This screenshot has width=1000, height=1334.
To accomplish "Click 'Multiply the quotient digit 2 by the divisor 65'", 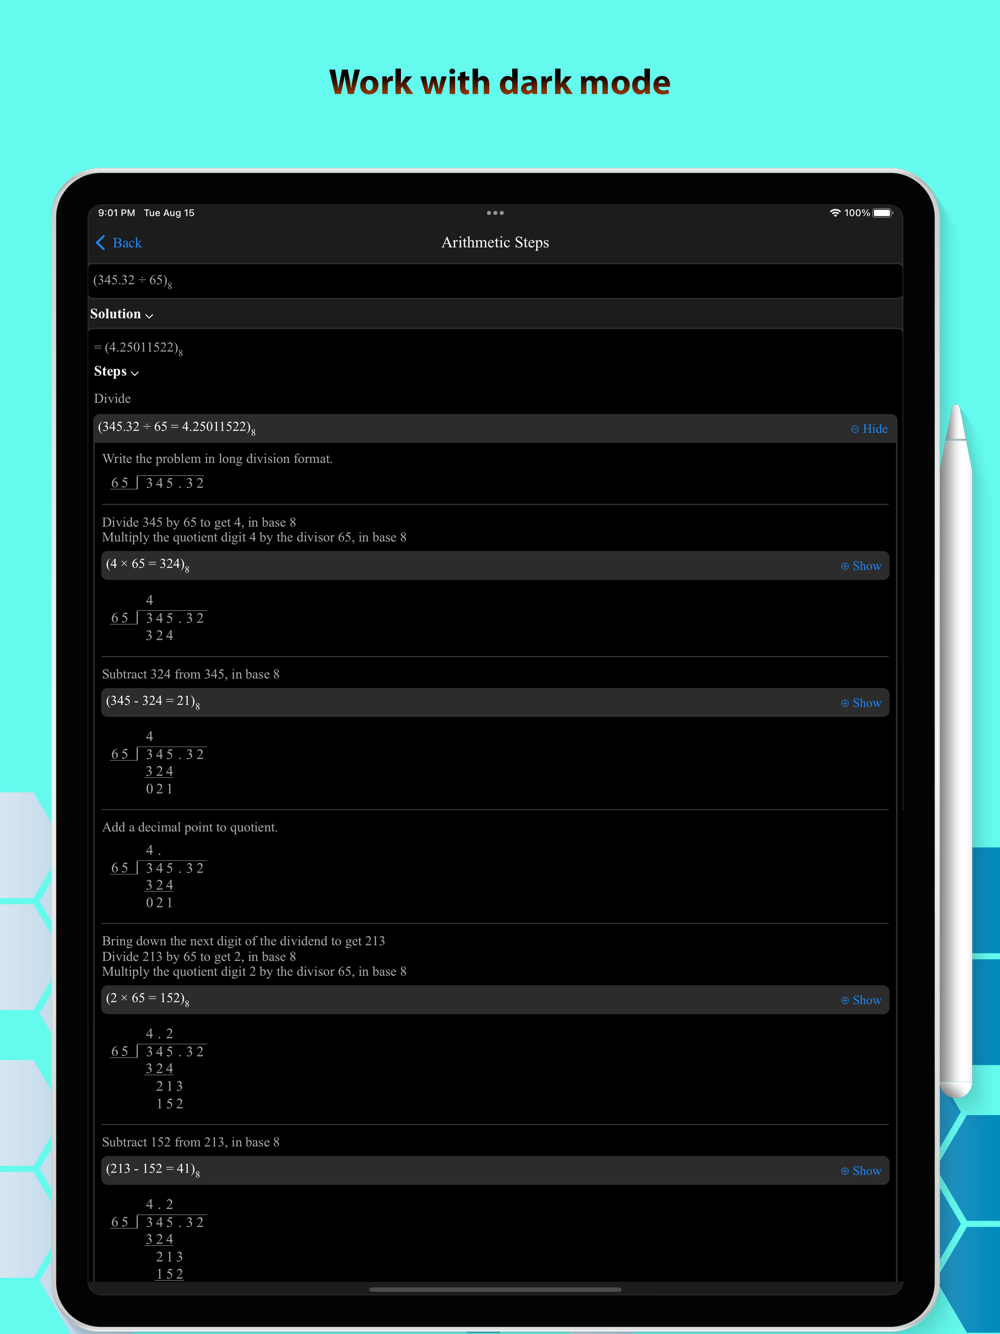I will [x=230, y=972].
